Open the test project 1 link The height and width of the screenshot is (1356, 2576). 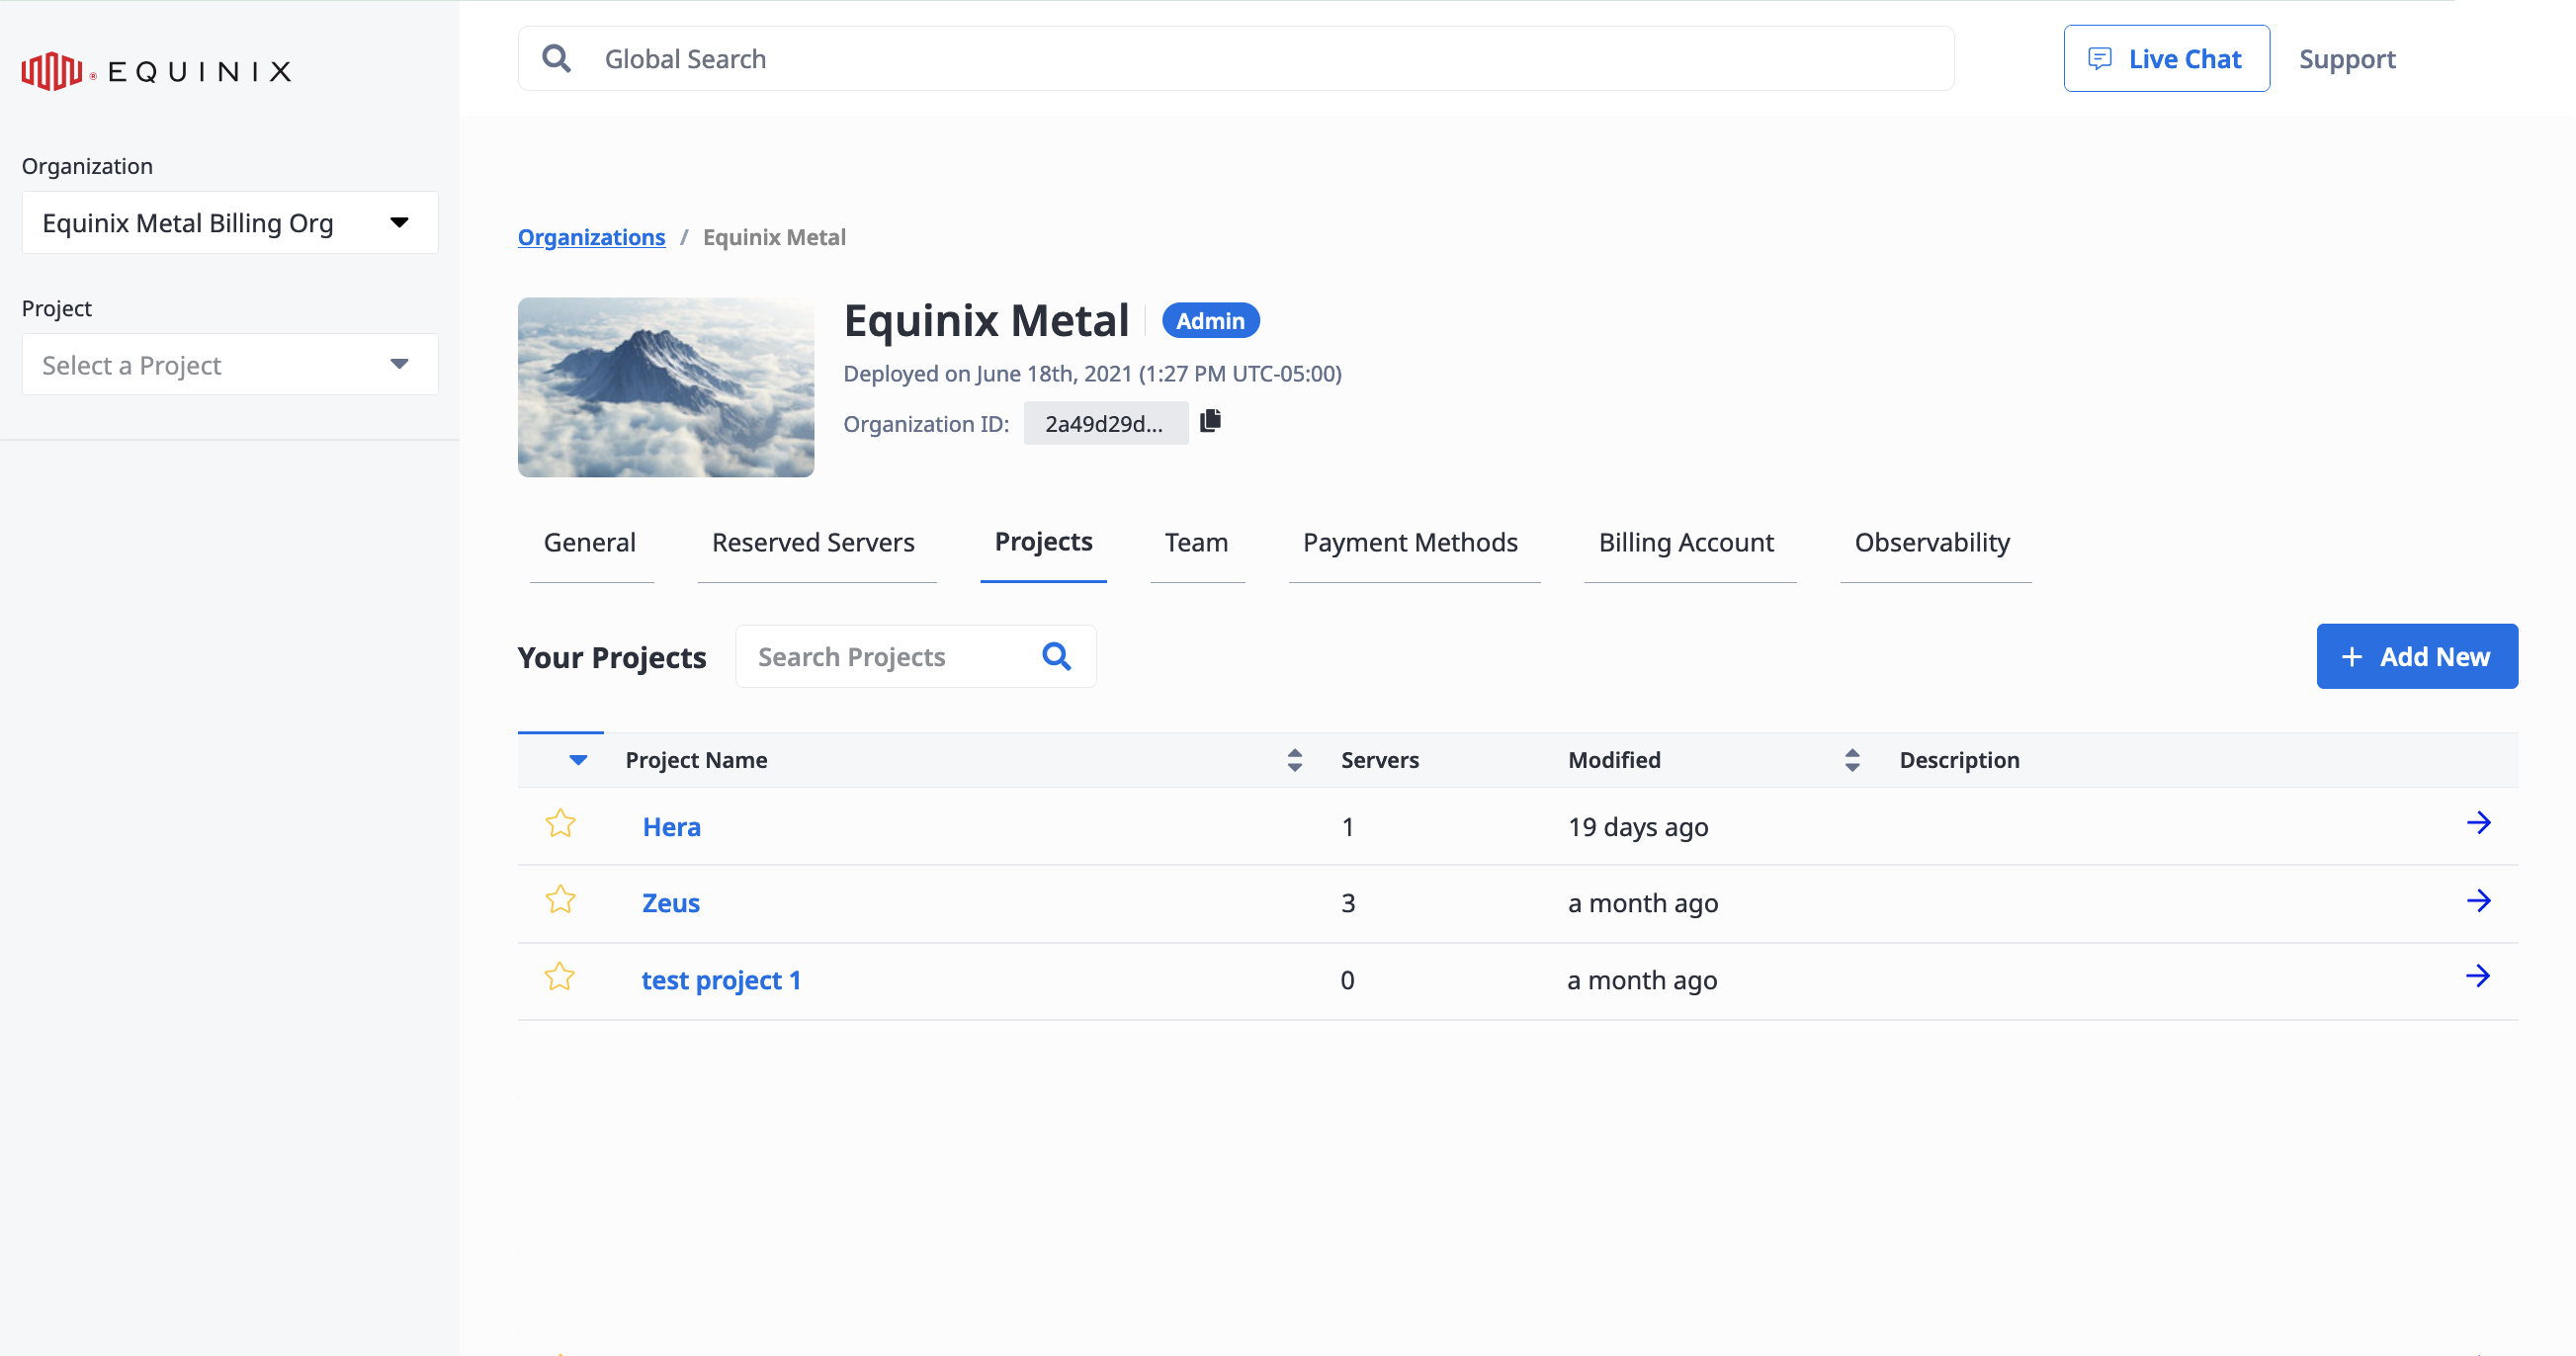point(721,980)
